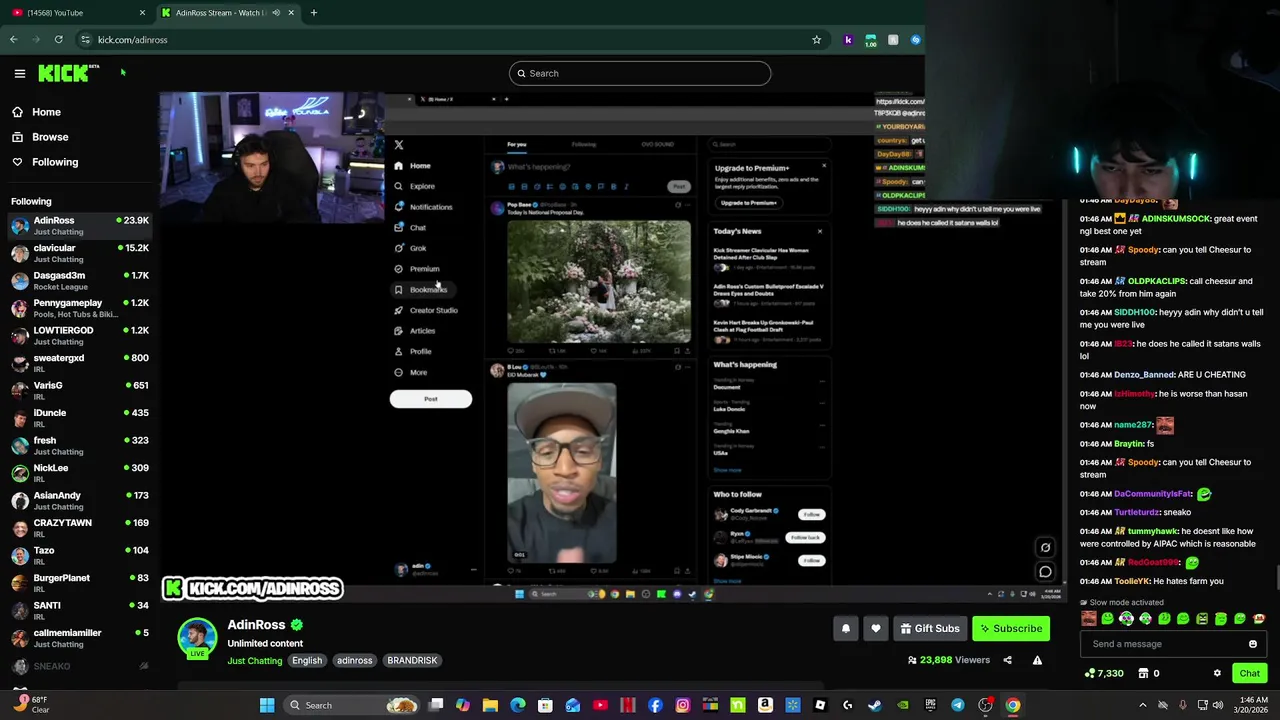Open Instagram from the taskbar

tap(683, 705)
